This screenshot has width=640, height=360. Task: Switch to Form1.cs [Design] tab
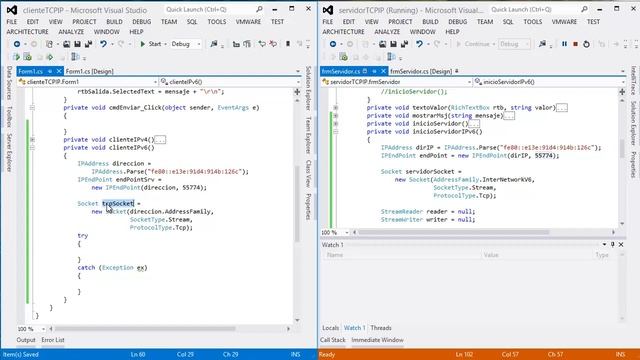pos(89,71)
